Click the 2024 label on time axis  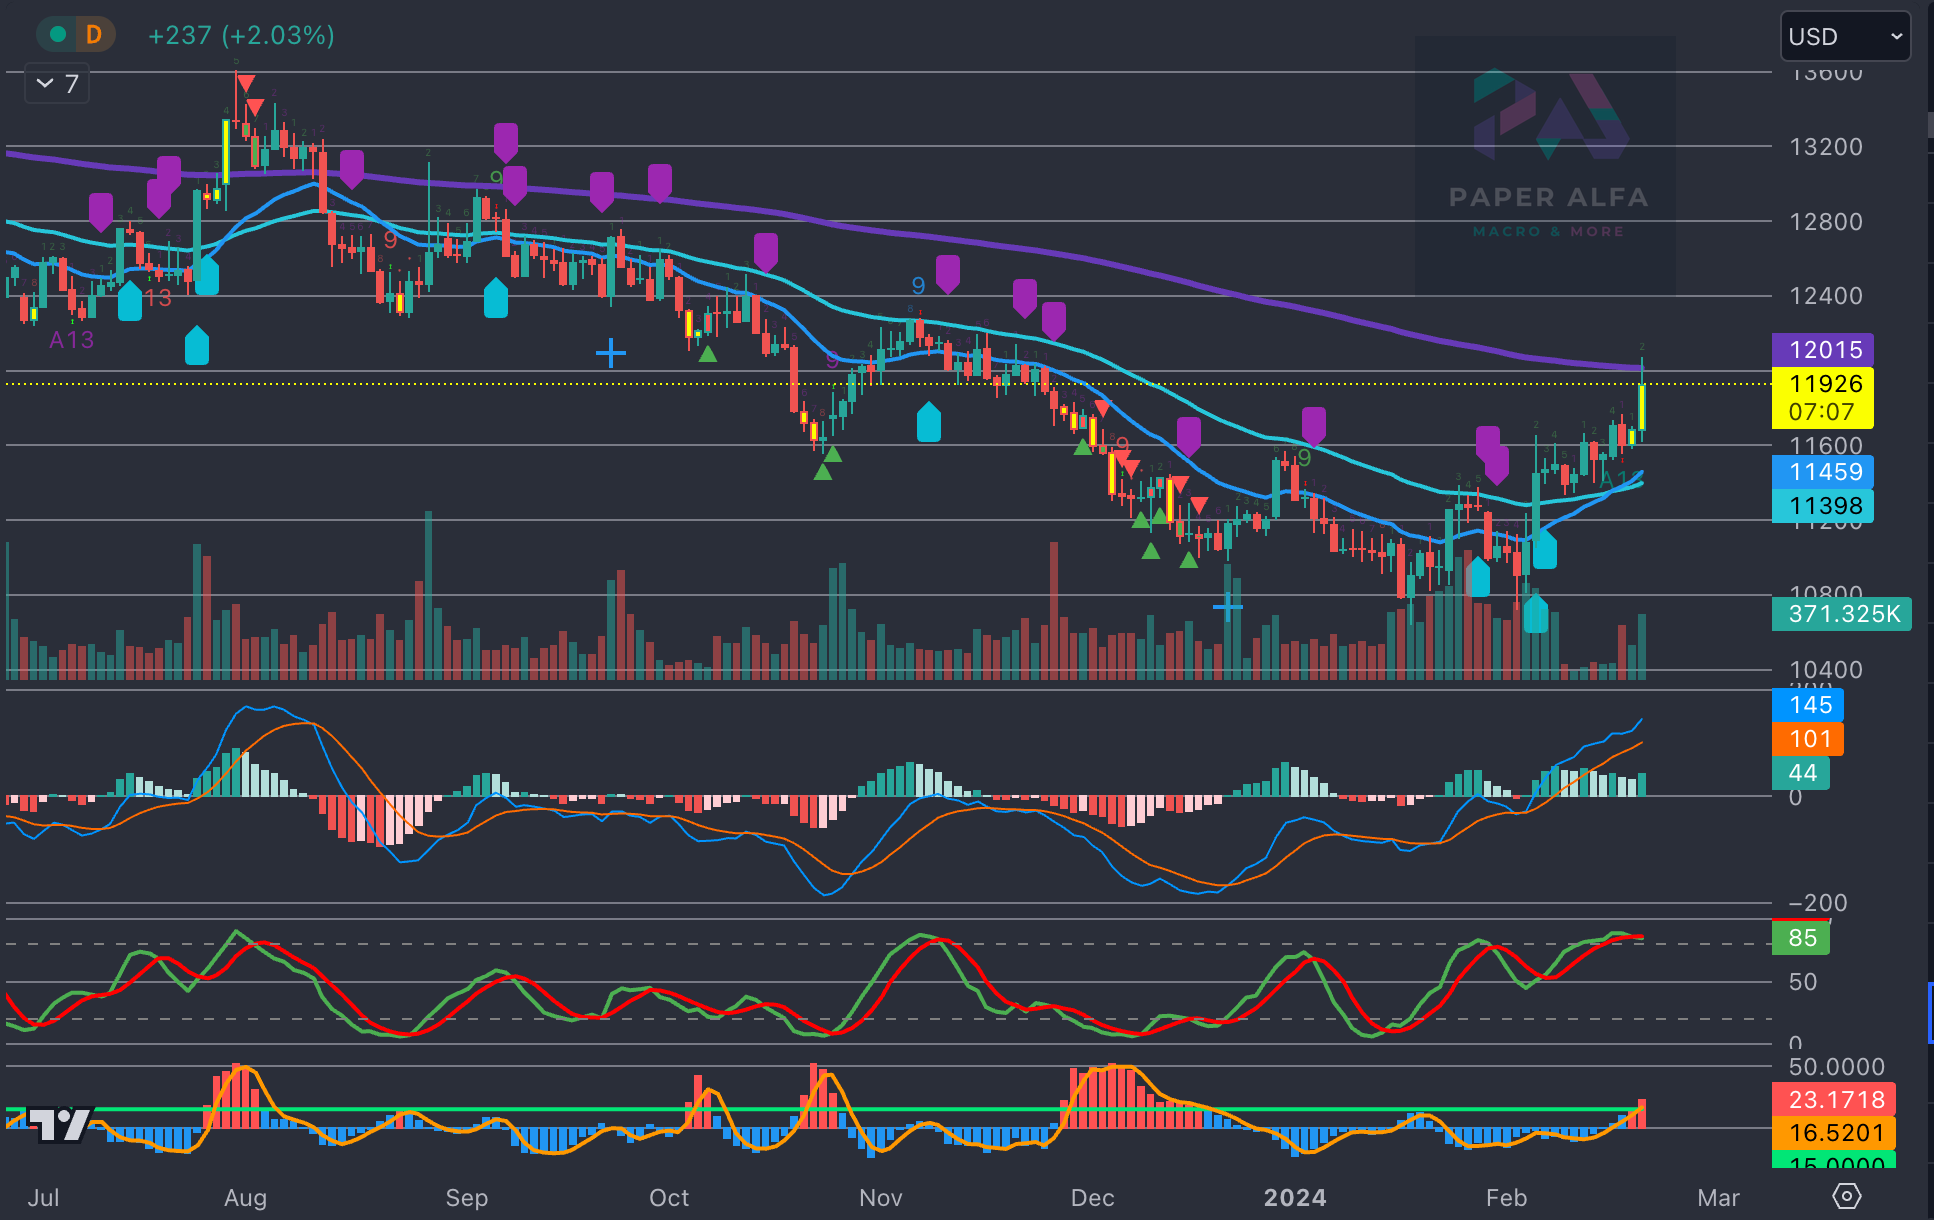coord(1295,1197)
